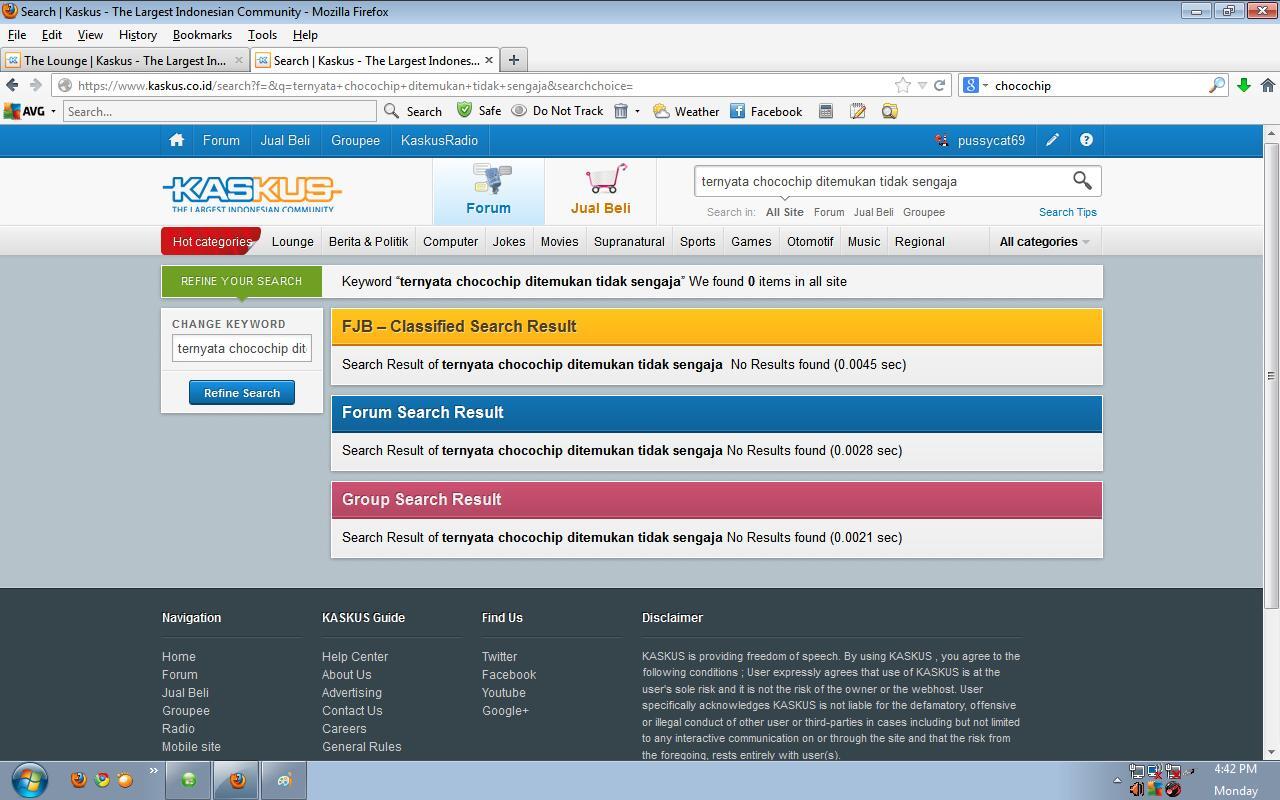Open the pussycat69 user profile menu
The width and height of the screenshot is (1280, 800).
point(980,140)
